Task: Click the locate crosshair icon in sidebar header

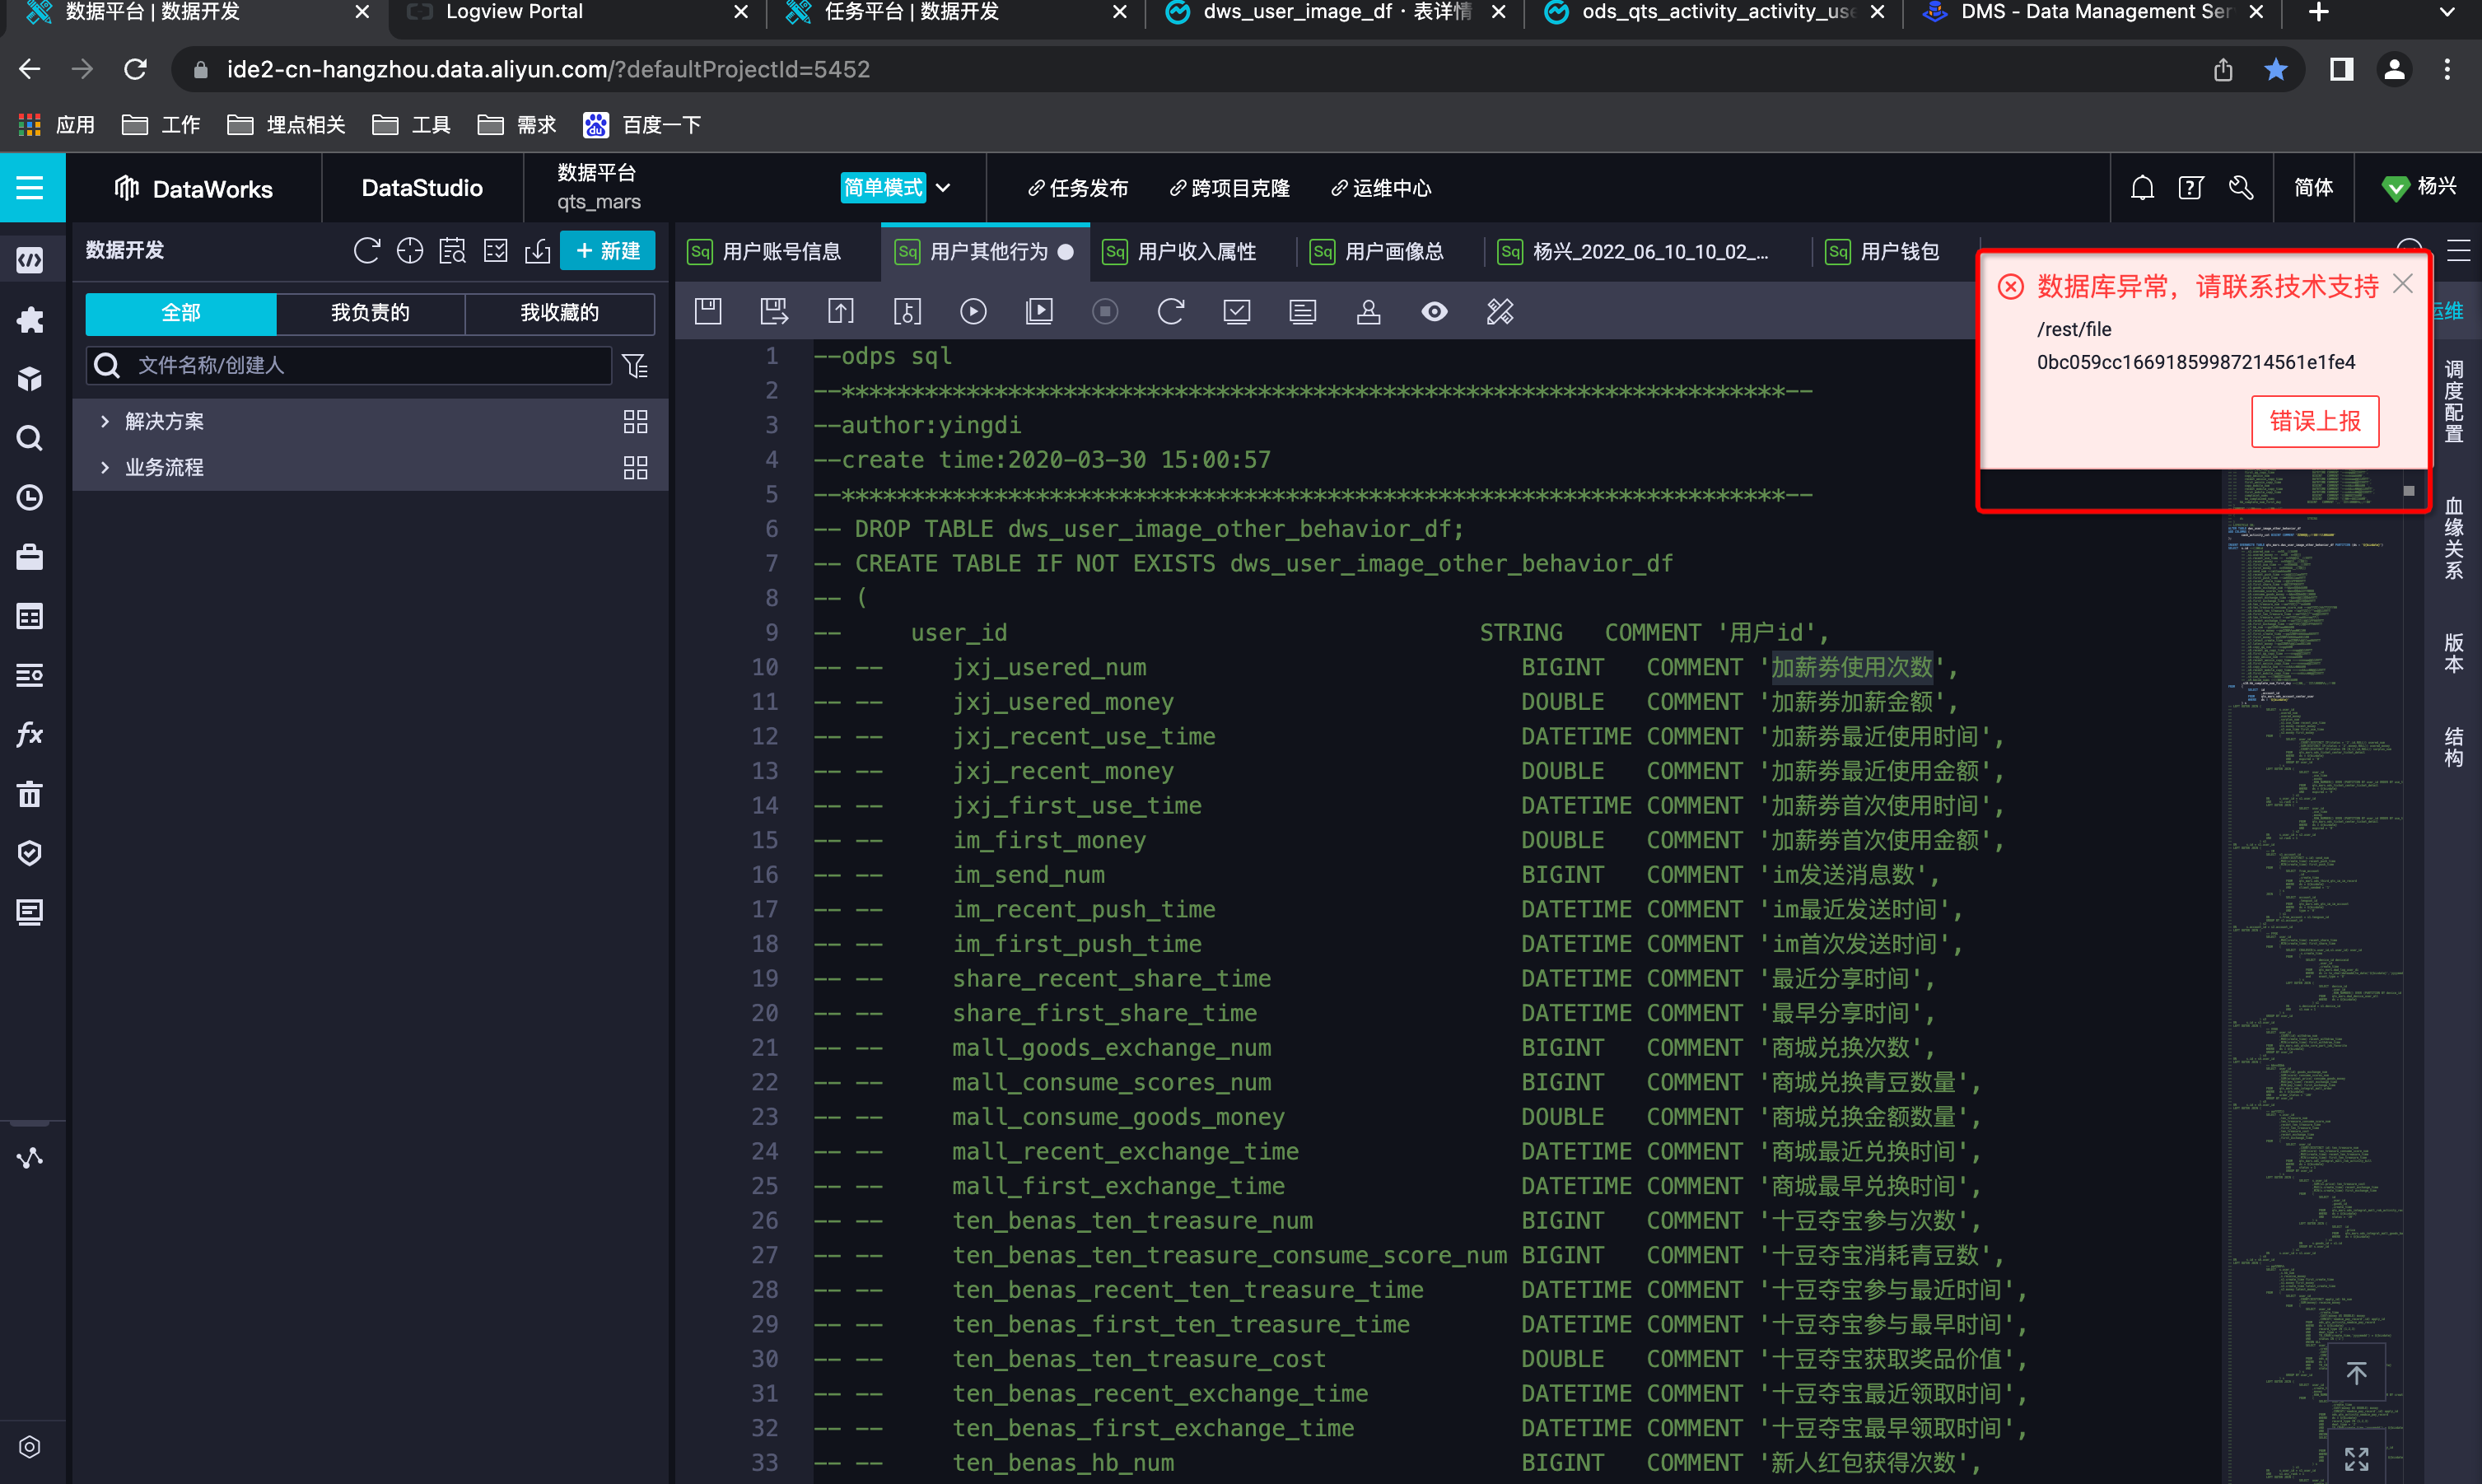Action: (x=410, y=251)
